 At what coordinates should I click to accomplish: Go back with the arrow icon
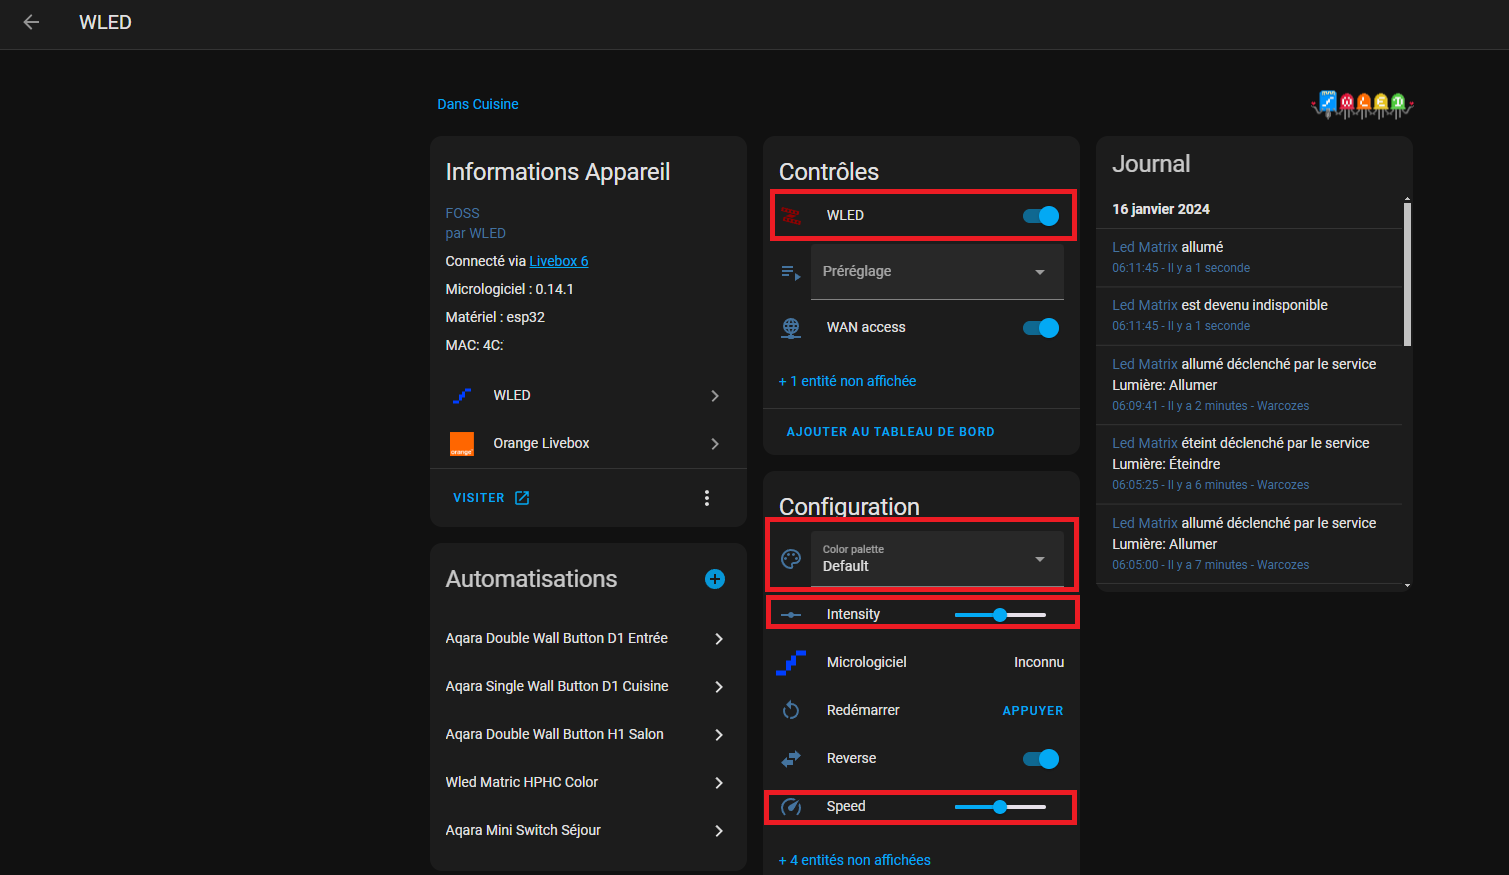click(31, 22)
